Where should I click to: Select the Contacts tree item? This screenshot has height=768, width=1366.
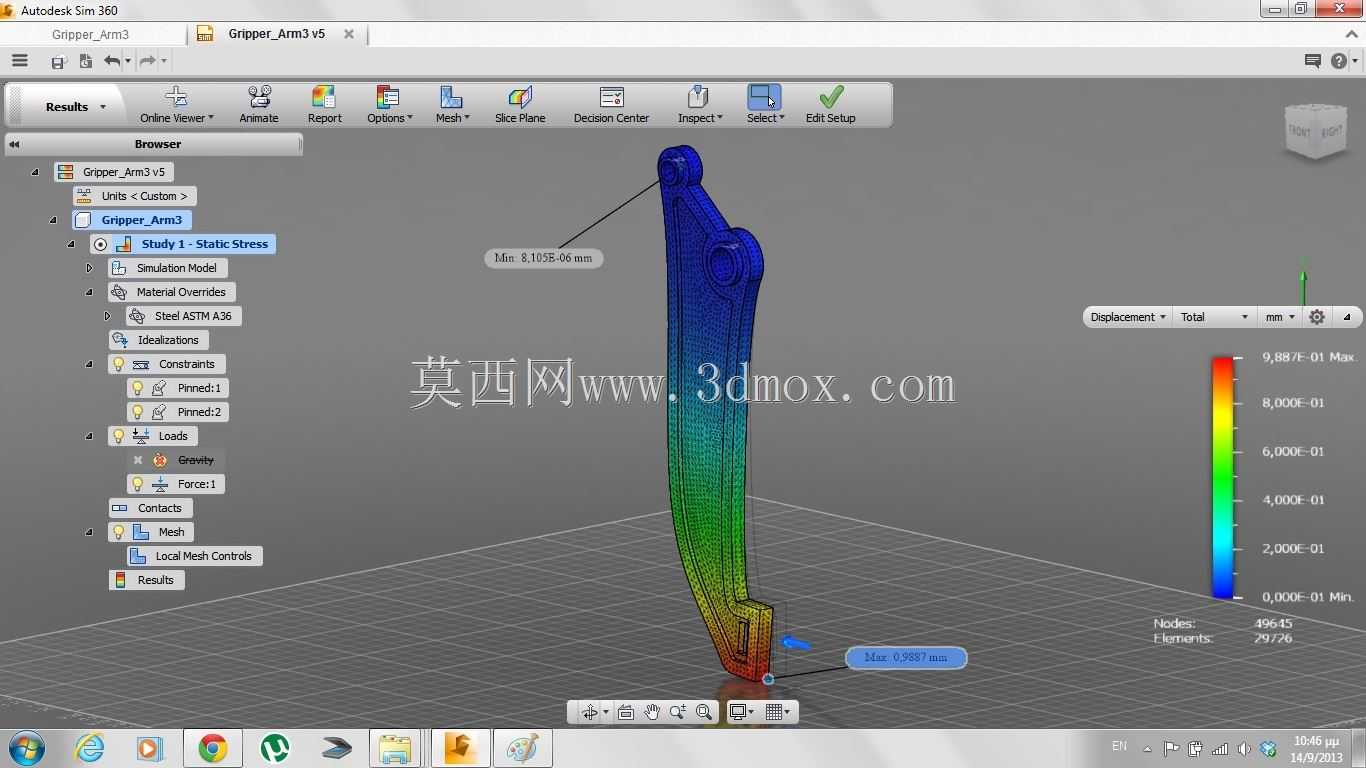tap(150, 508)
